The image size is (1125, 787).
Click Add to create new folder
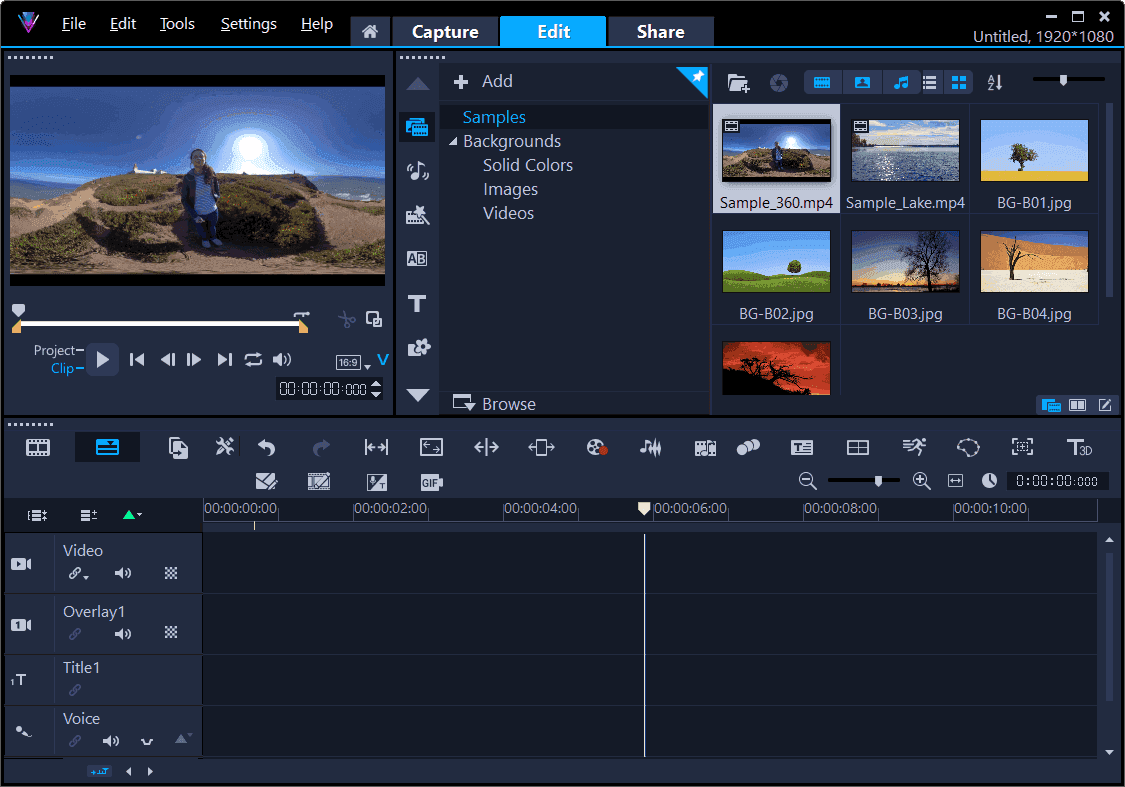484,82
